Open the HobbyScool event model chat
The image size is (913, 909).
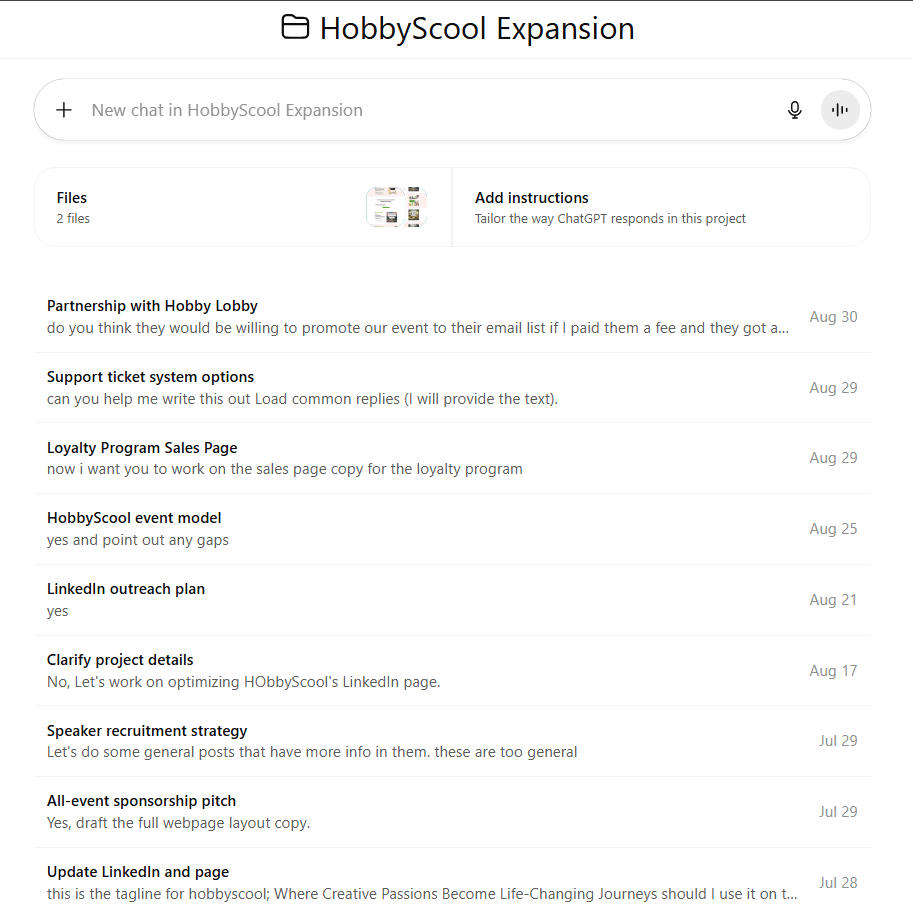point(452,529)
